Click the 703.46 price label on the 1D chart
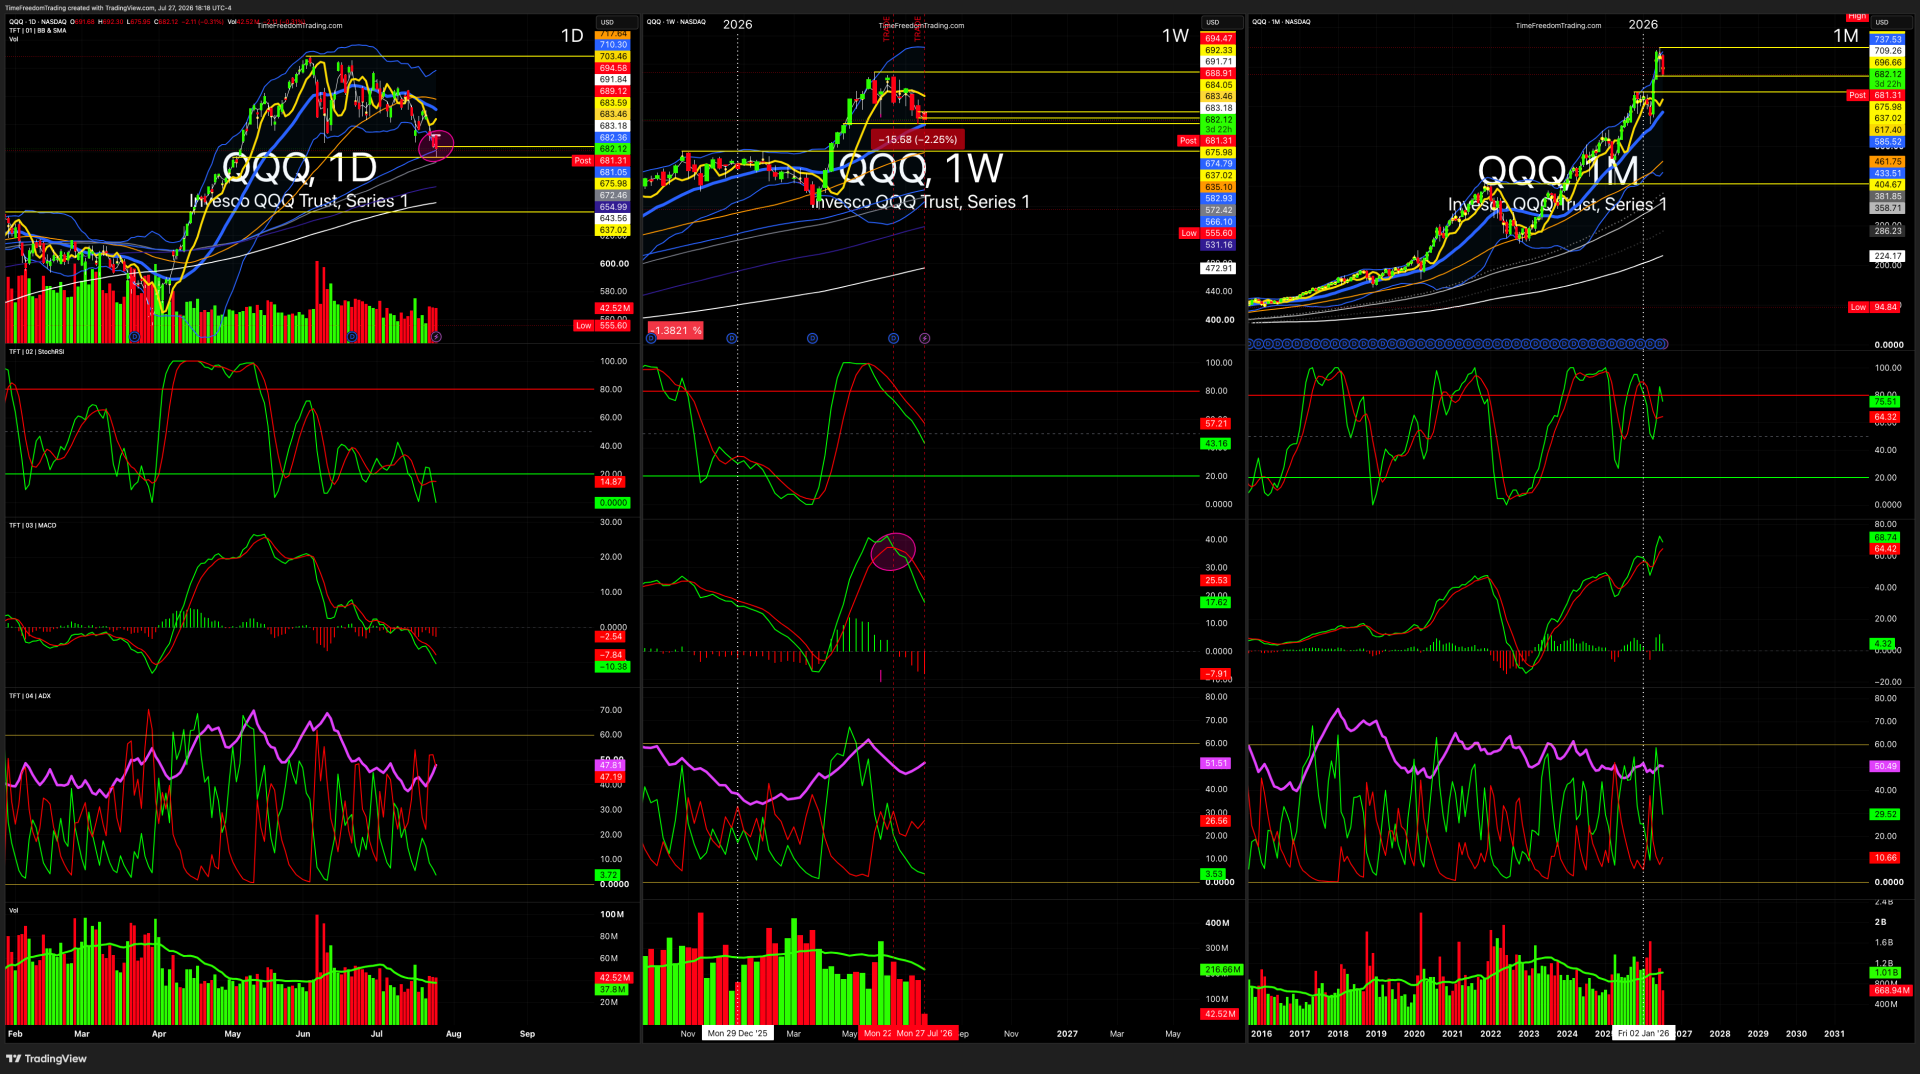Viewport: 1920px width, 1074px height. pyautogui.click(x=614, y=57)
